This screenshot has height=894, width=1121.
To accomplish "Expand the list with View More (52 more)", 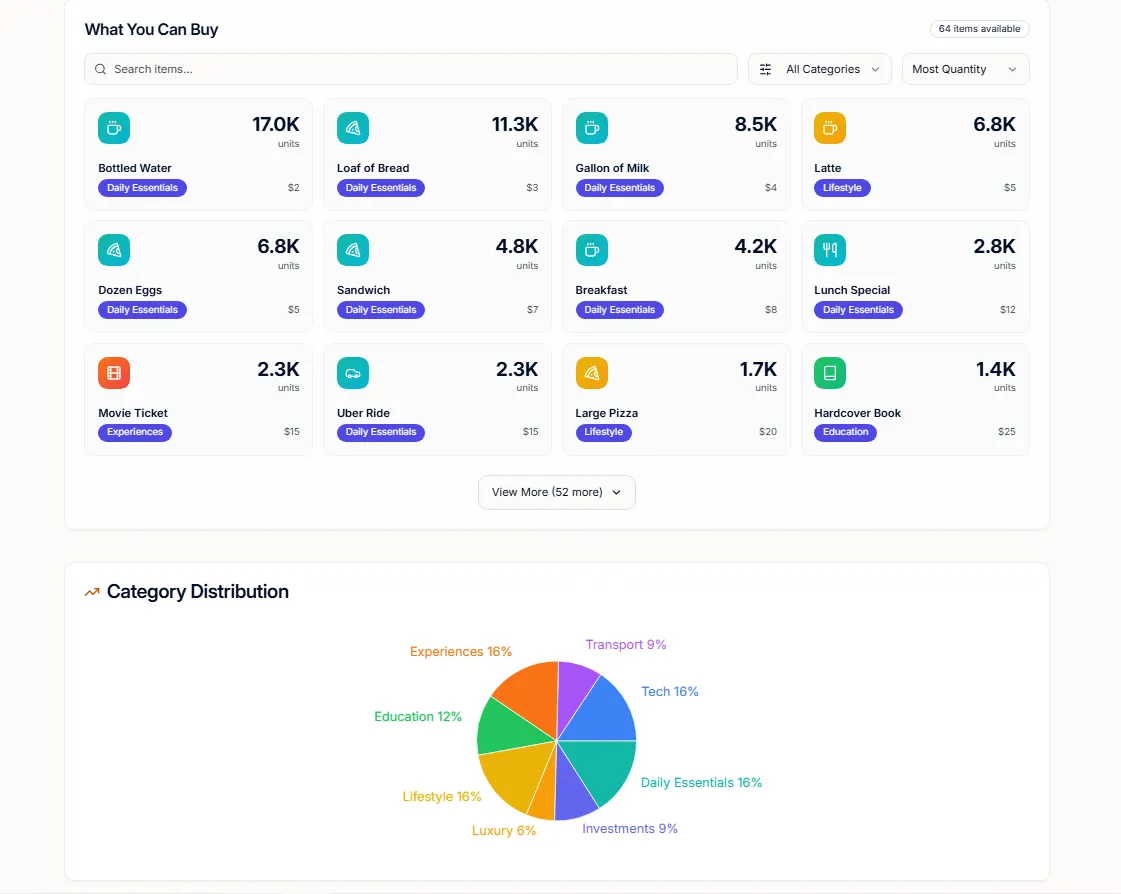I will coord(557,492).
